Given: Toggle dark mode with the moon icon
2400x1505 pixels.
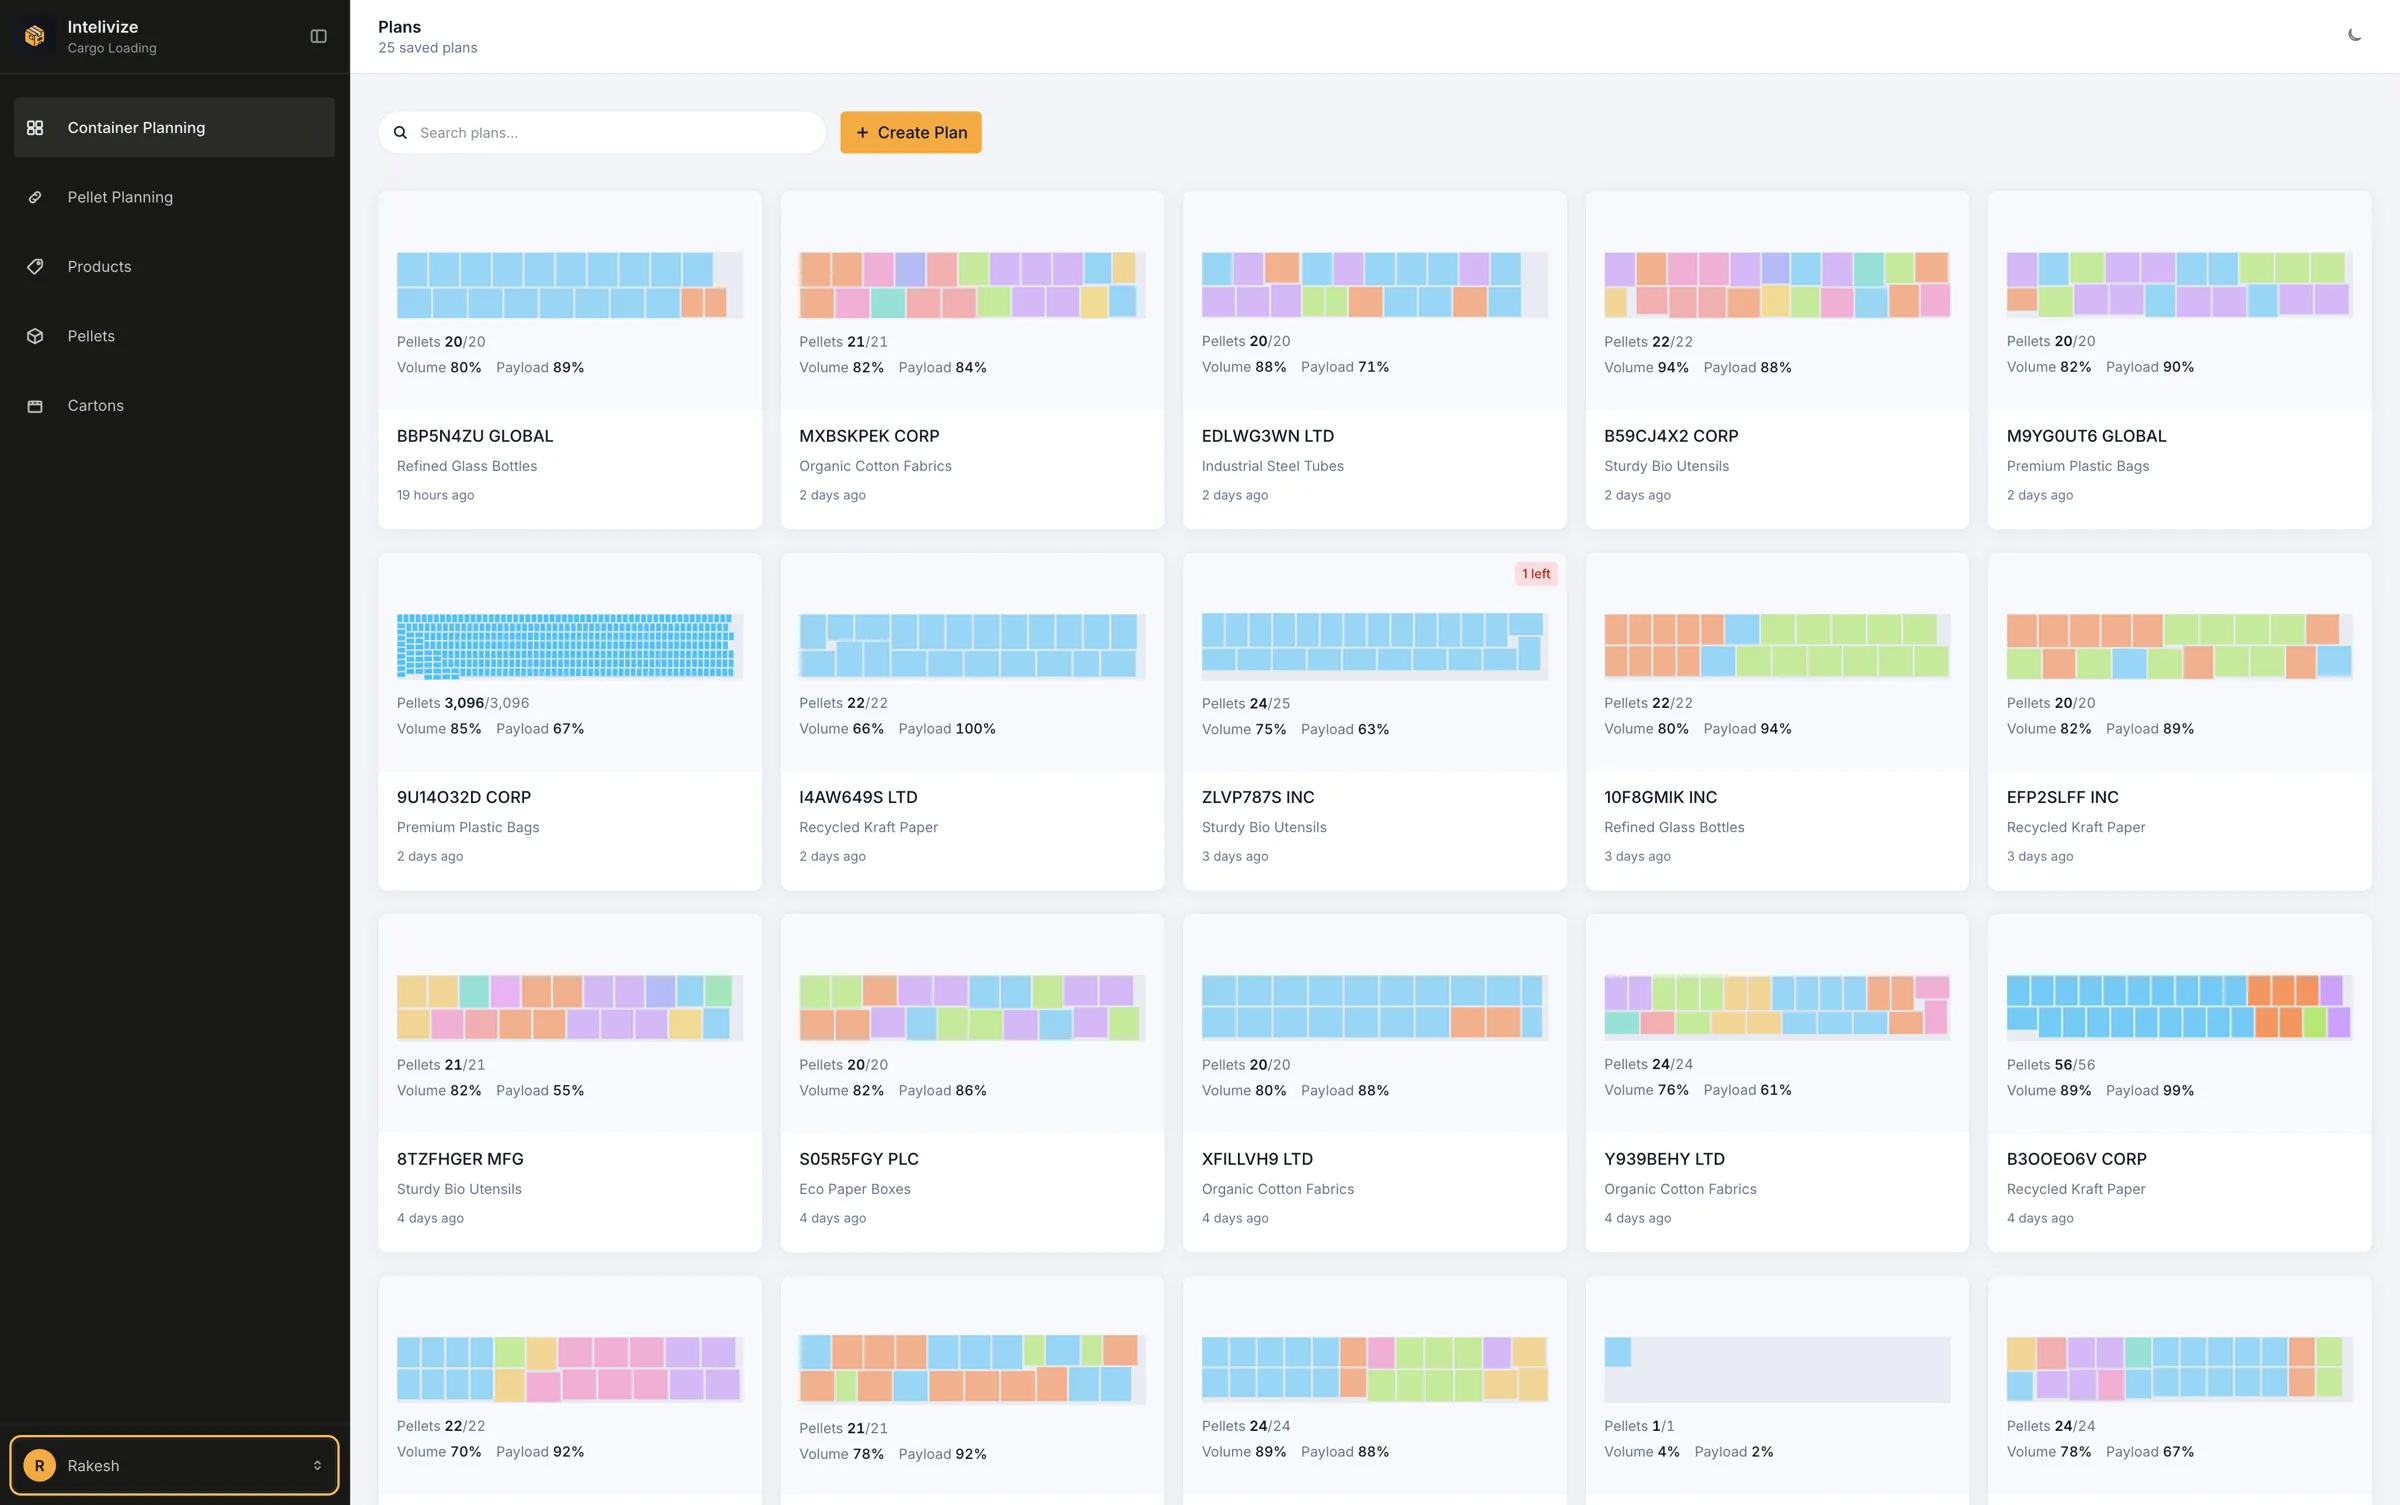Looking at the screenshot, I should click(2354, 35).
